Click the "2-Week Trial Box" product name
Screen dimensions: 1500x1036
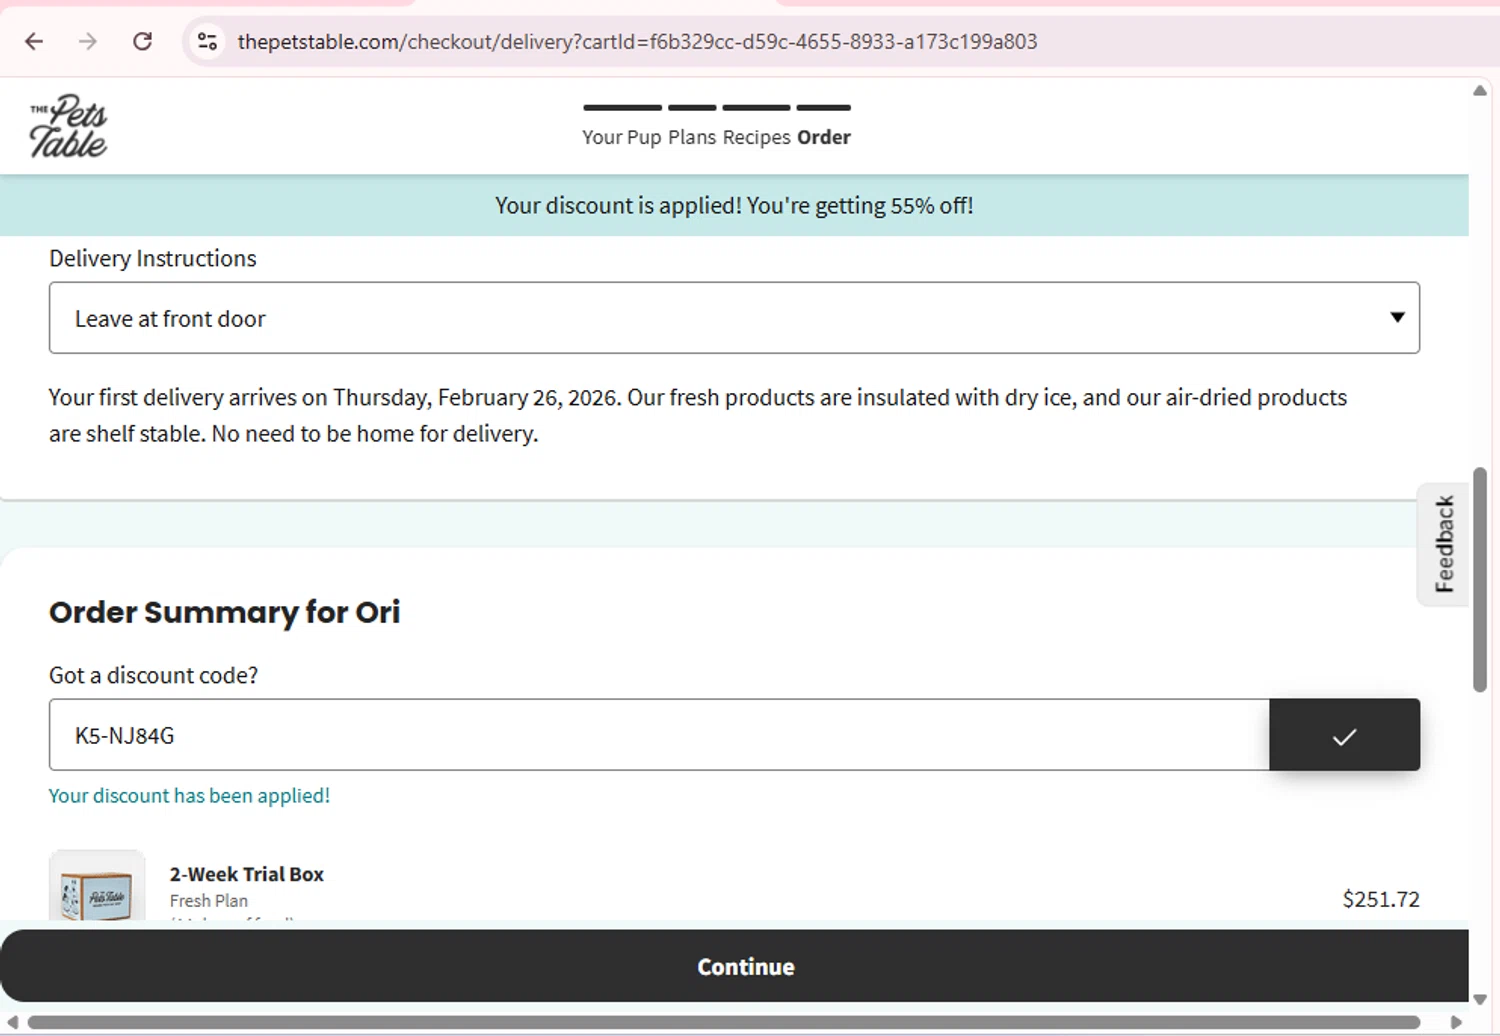tap(247, 874)
